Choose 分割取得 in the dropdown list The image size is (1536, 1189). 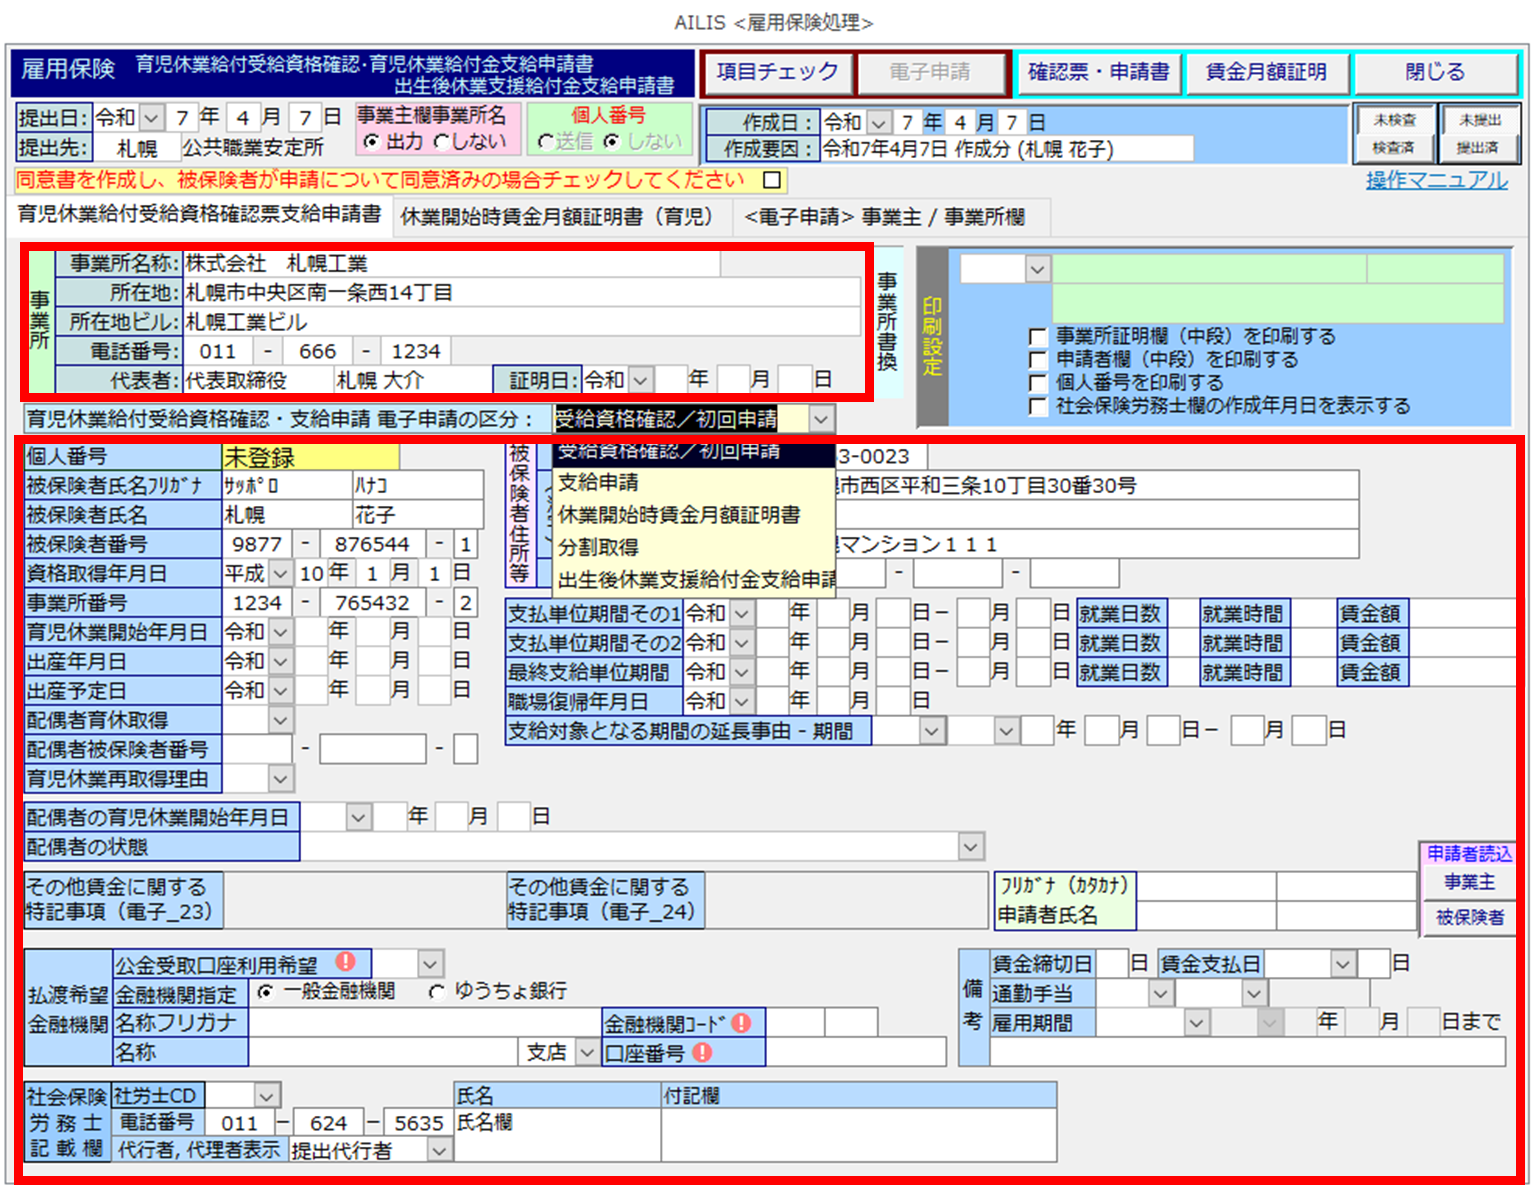(598, 547)
